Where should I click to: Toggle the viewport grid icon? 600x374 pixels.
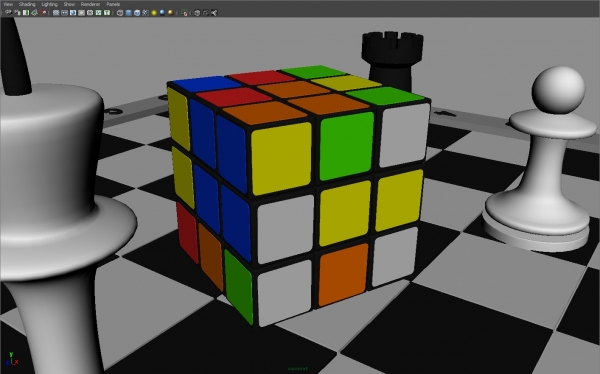pos(56,13)
